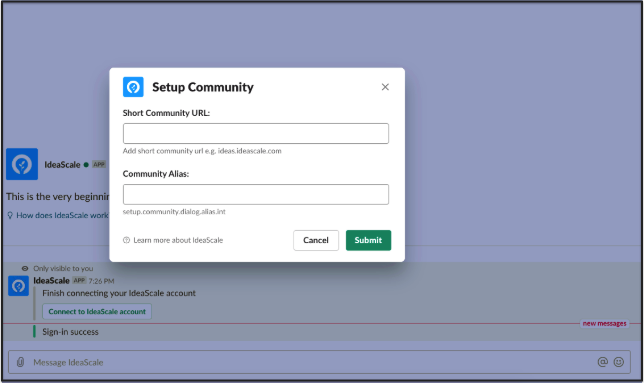Open the IdeaScale message sender avatar
644x383 pixels.
pos(18,286)
